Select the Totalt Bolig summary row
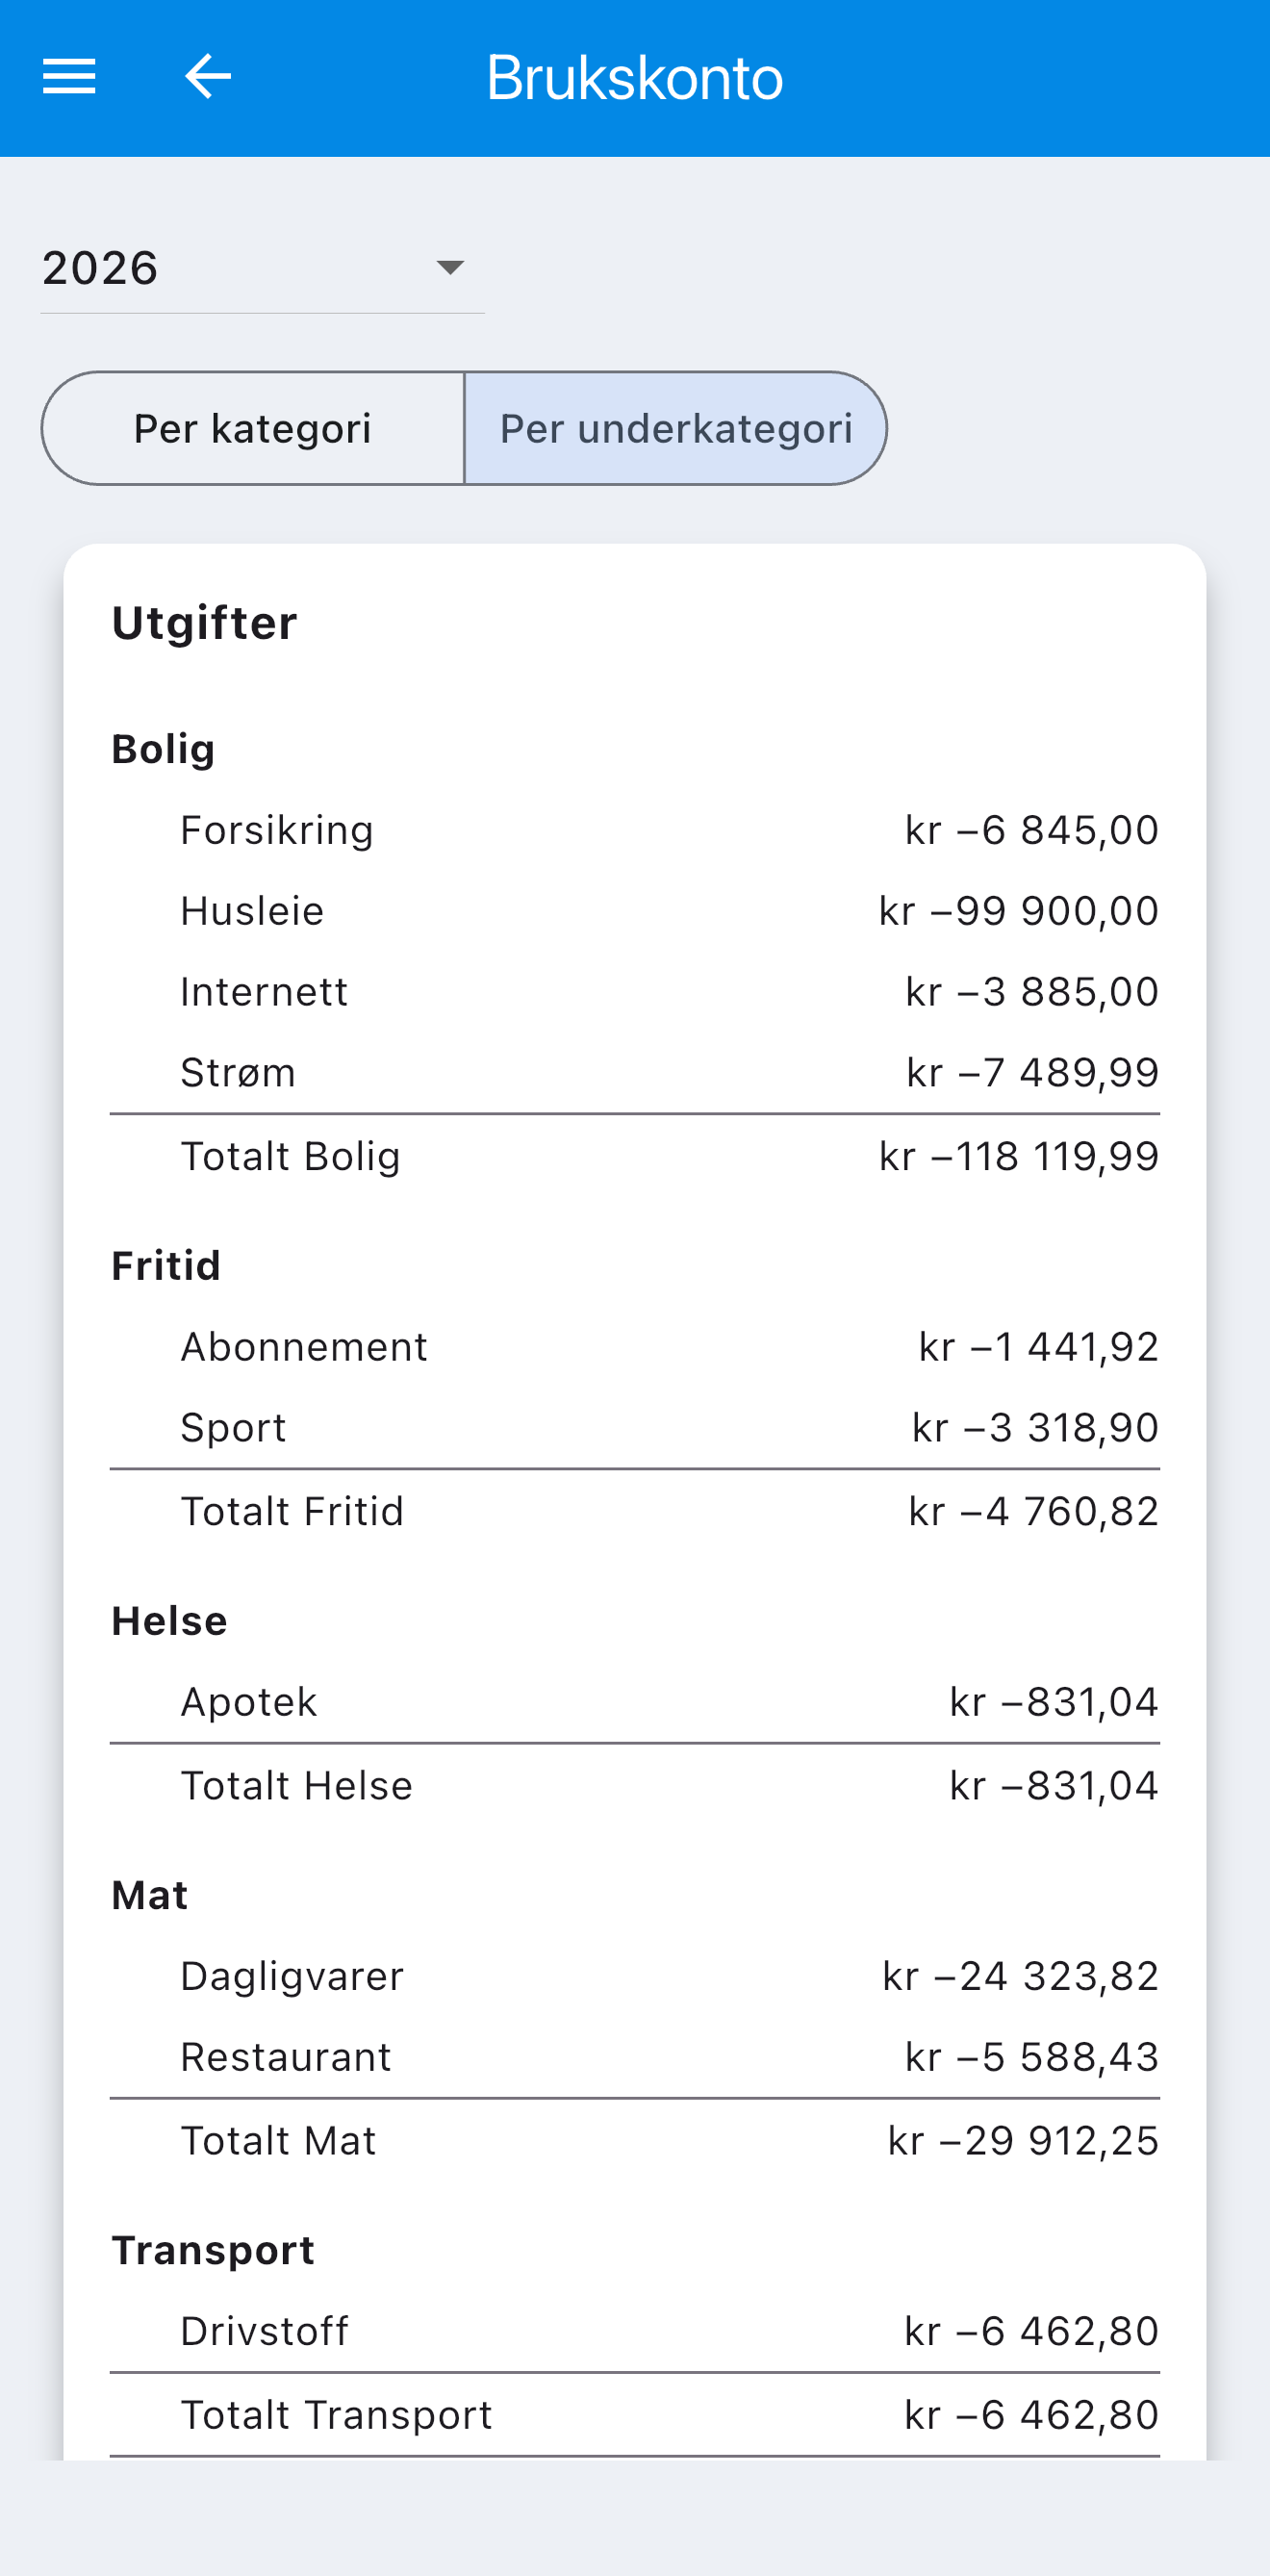Image resolution: width=1270 pixels, height=2576 pixels. pos(635,1156)
